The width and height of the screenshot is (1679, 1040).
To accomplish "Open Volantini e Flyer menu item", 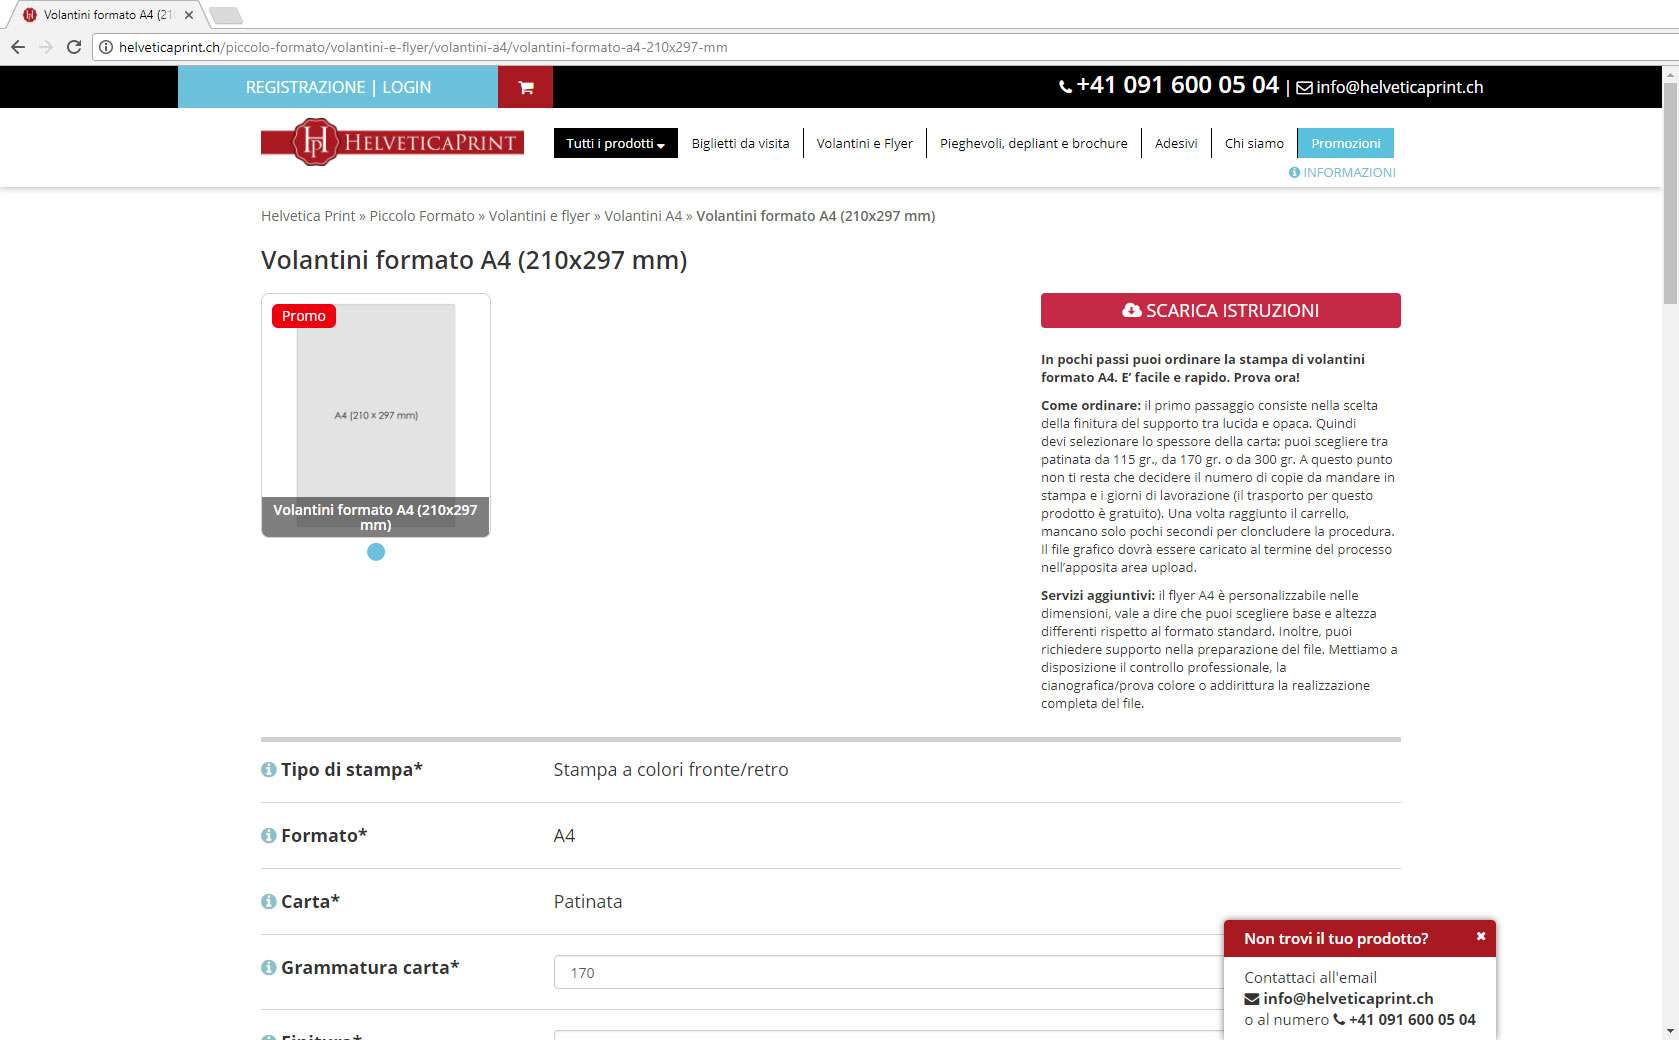I will click(x=864, y=143).
